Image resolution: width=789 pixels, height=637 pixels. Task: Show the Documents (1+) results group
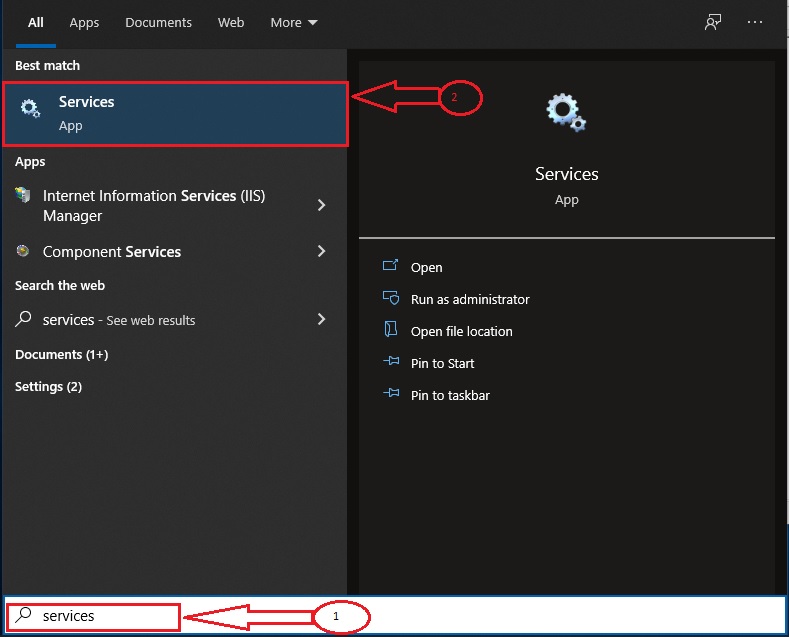point(61,354)
